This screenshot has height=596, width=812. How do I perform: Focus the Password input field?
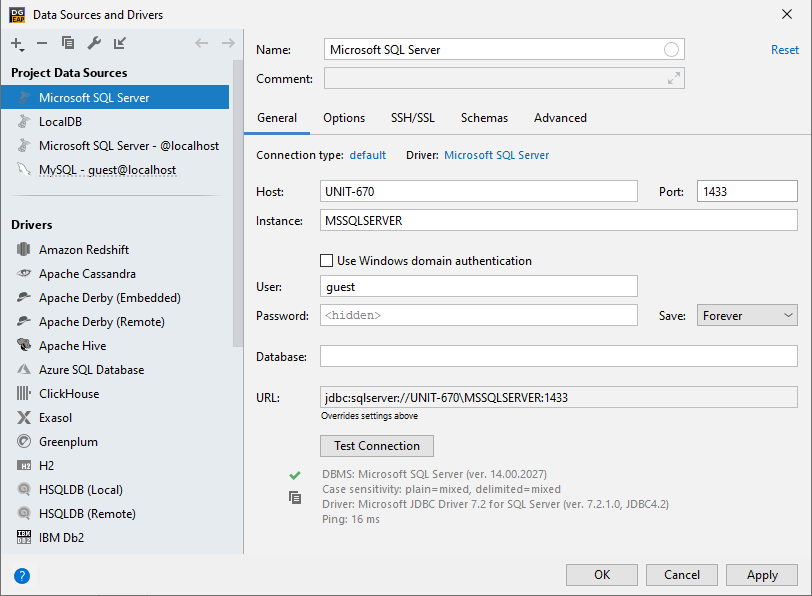[x=478, y=315]
